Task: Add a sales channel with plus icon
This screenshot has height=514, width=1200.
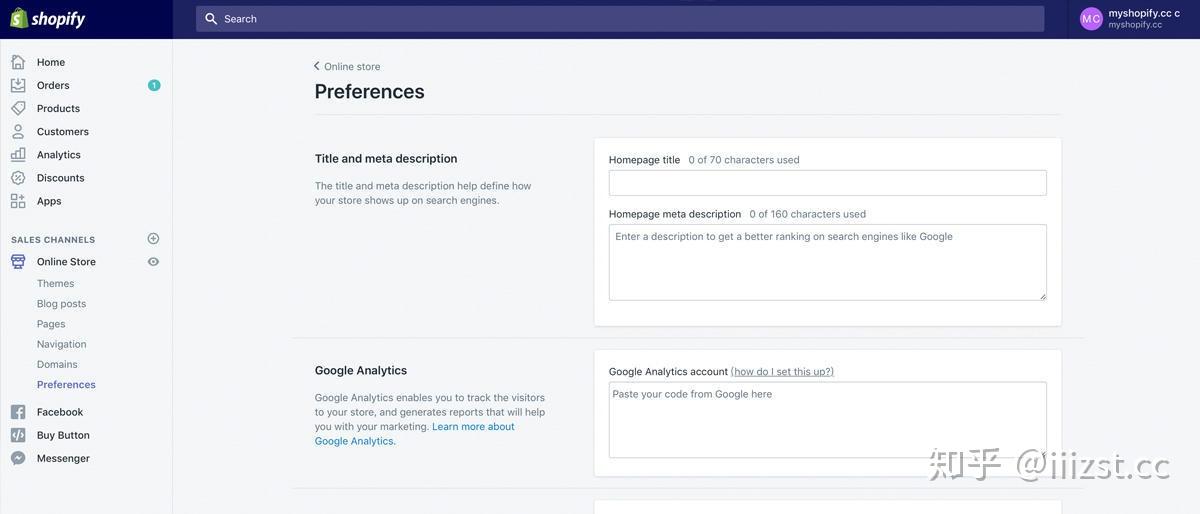Action: pos(153,238)
